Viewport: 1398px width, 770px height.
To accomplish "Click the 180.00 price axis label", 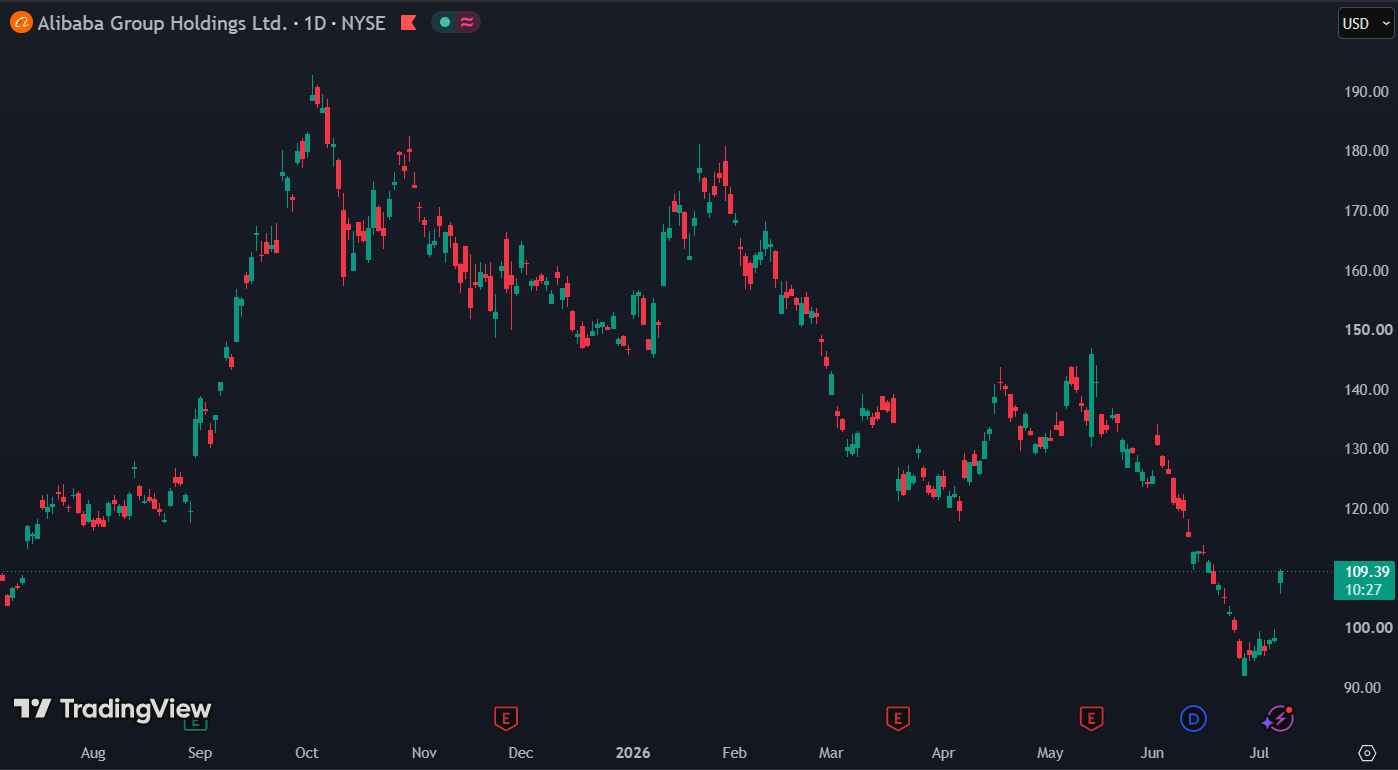I will click(x=1367, y=151).
